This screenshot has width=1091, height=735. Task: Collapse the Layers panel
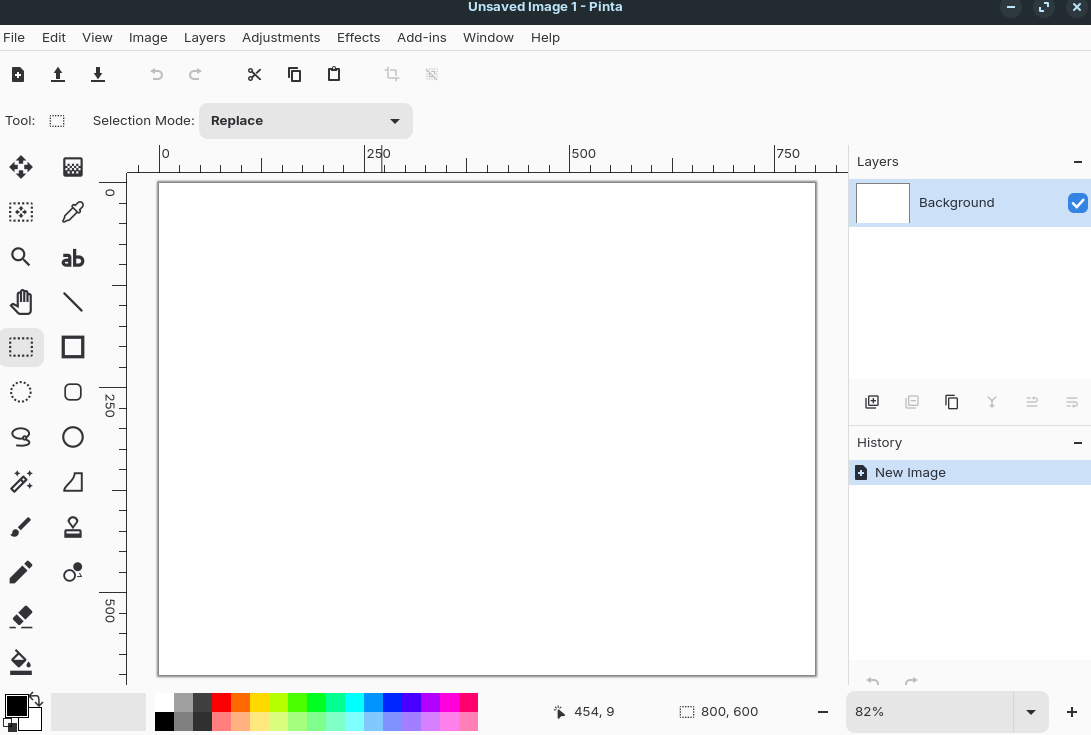coord(1077,162)
